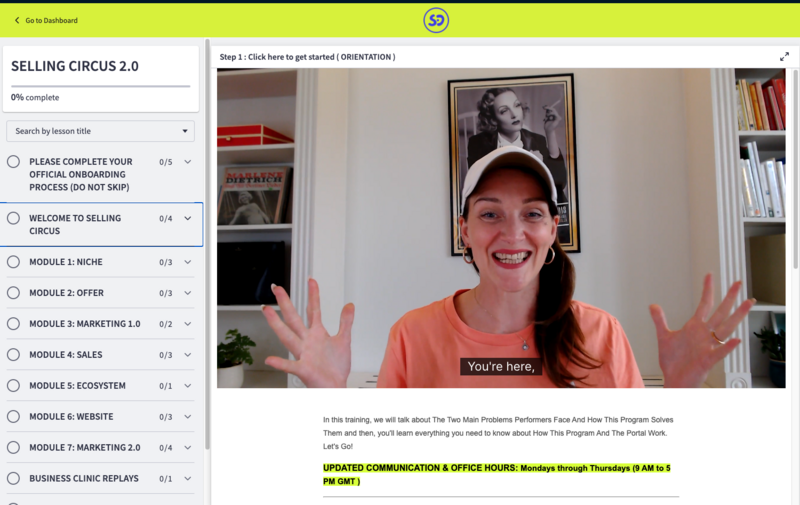The height and width of the screenshot is (505, 800).
Task: Open MODULE 6: WEBSITE section title
Action: tap(71, 417)
